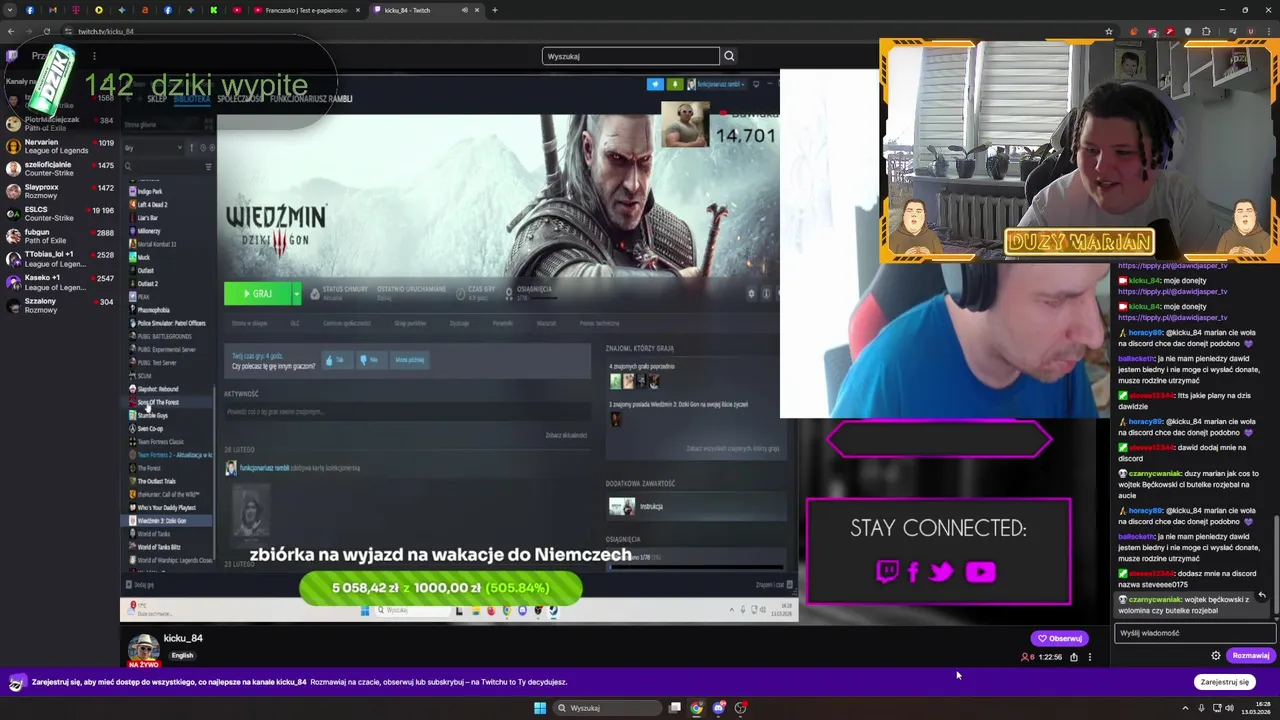Click the kicku_84 channel avatar
This screenshot has height=720, width=1280.
pyautogui.click(x=143, y=648)
